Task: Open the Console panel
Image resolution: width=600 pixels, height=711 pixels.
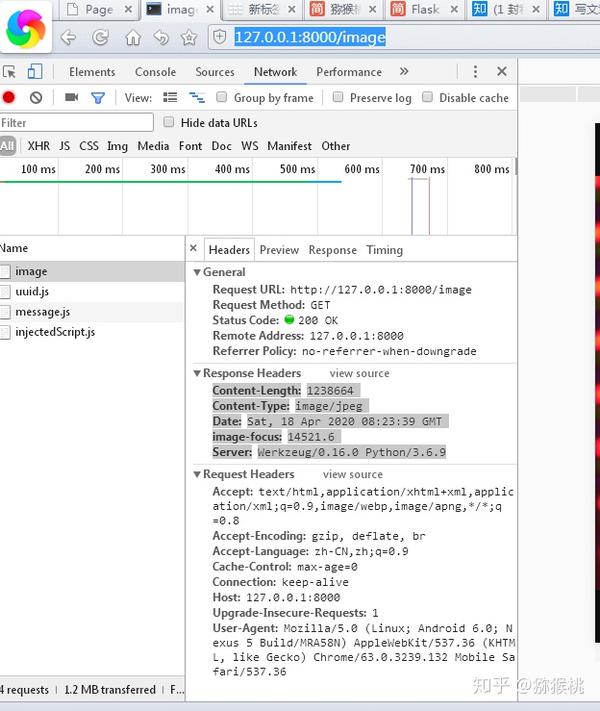Action: (x=155, y=72)
